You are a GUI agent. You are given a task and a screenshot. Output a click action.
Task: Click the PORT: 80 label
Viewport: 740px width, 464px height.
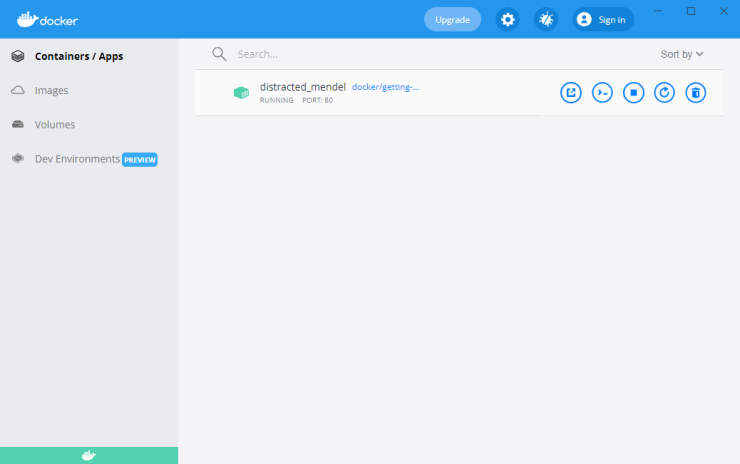(318, 100)
